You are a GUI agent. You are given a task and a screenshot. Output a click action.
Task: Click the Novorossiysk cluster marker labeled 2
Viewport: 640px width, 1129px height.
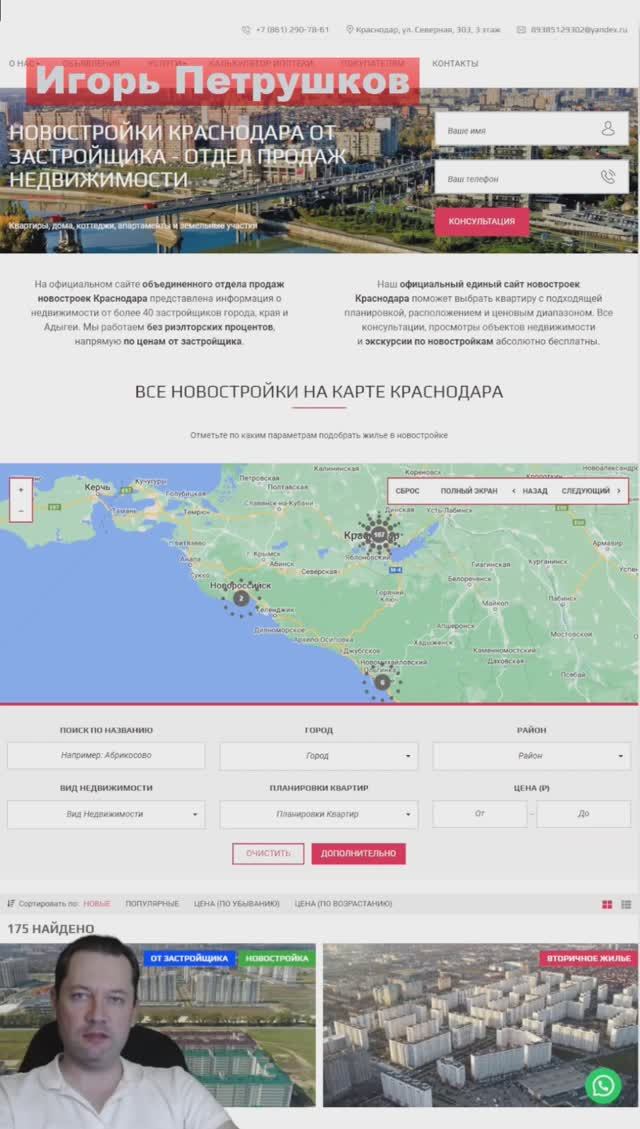[241, 598]
